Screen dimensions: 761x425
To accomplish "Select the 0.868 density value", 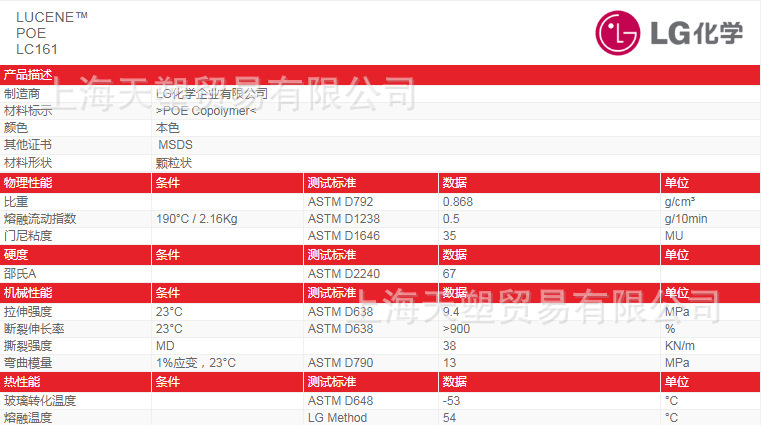I will (x=458, y=201).
